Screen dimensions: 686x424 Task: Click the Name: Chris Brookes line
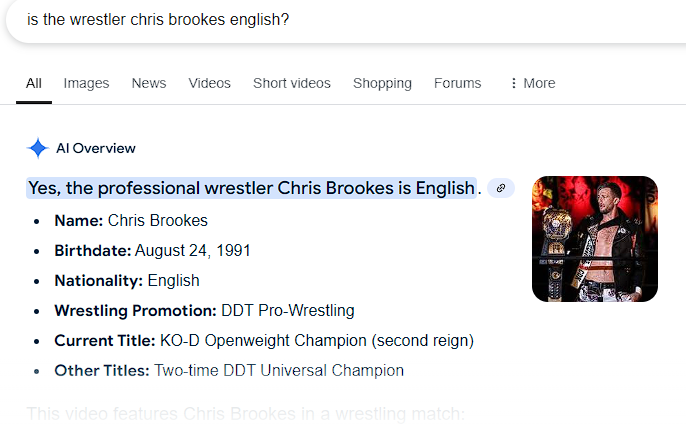(131, 220)
